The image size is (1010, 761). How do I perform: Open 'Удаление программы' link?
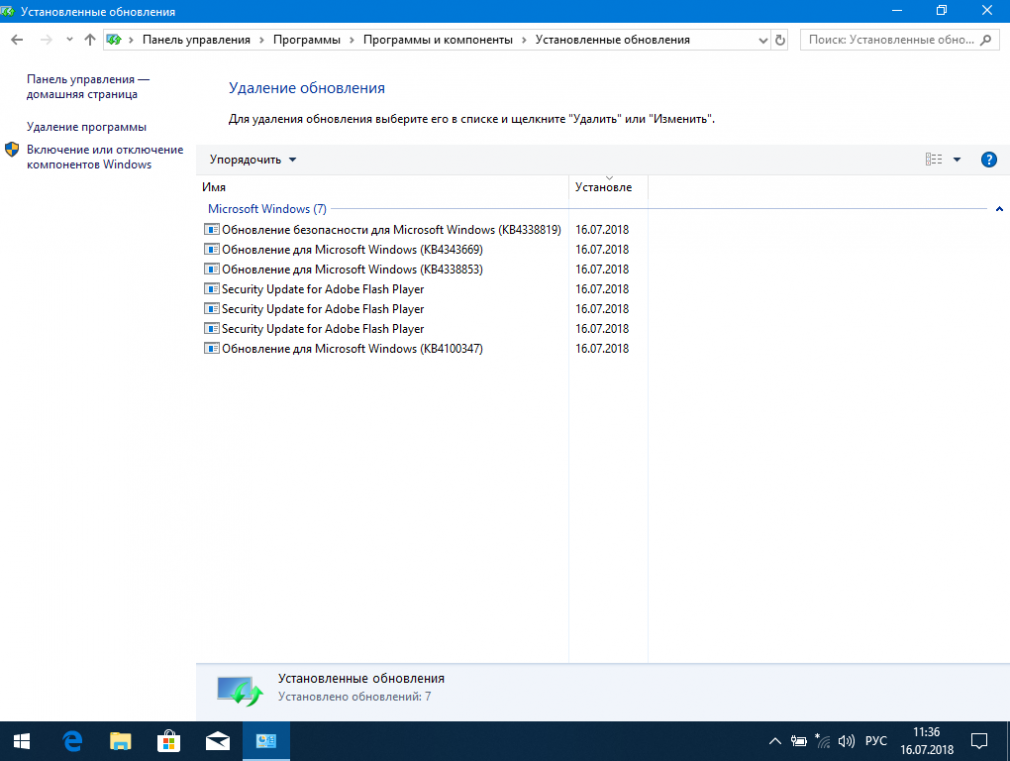[x=86, y=127]
